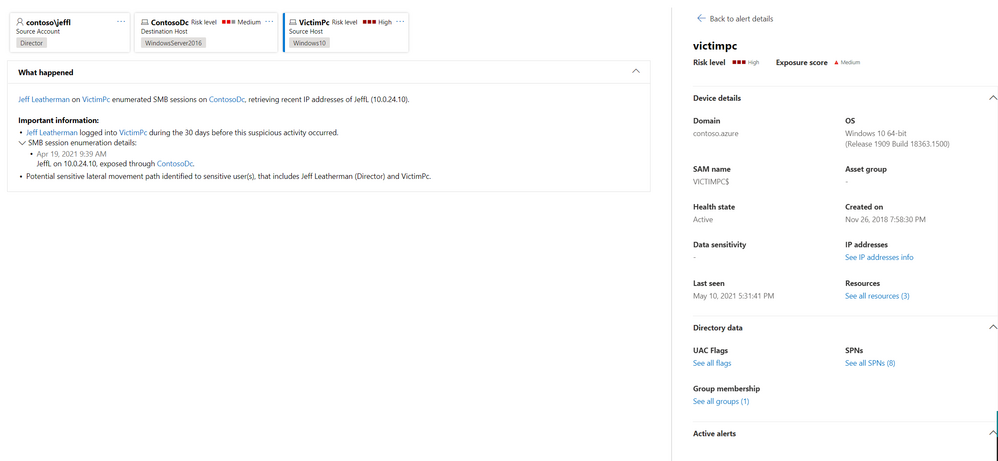The height and width of the screenshot is (461, 998).
Task: Open See IP addresses info link
Action: point(878,257)
